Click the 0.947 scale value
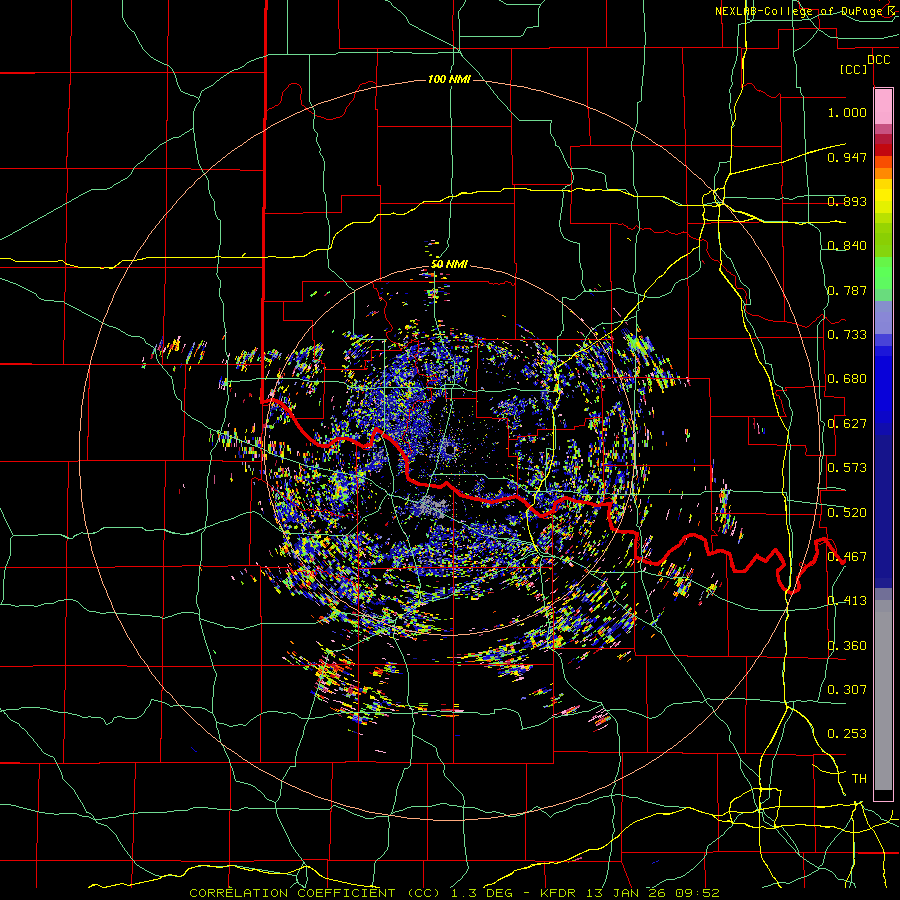900x900 pixels. (x=847, y=157)
